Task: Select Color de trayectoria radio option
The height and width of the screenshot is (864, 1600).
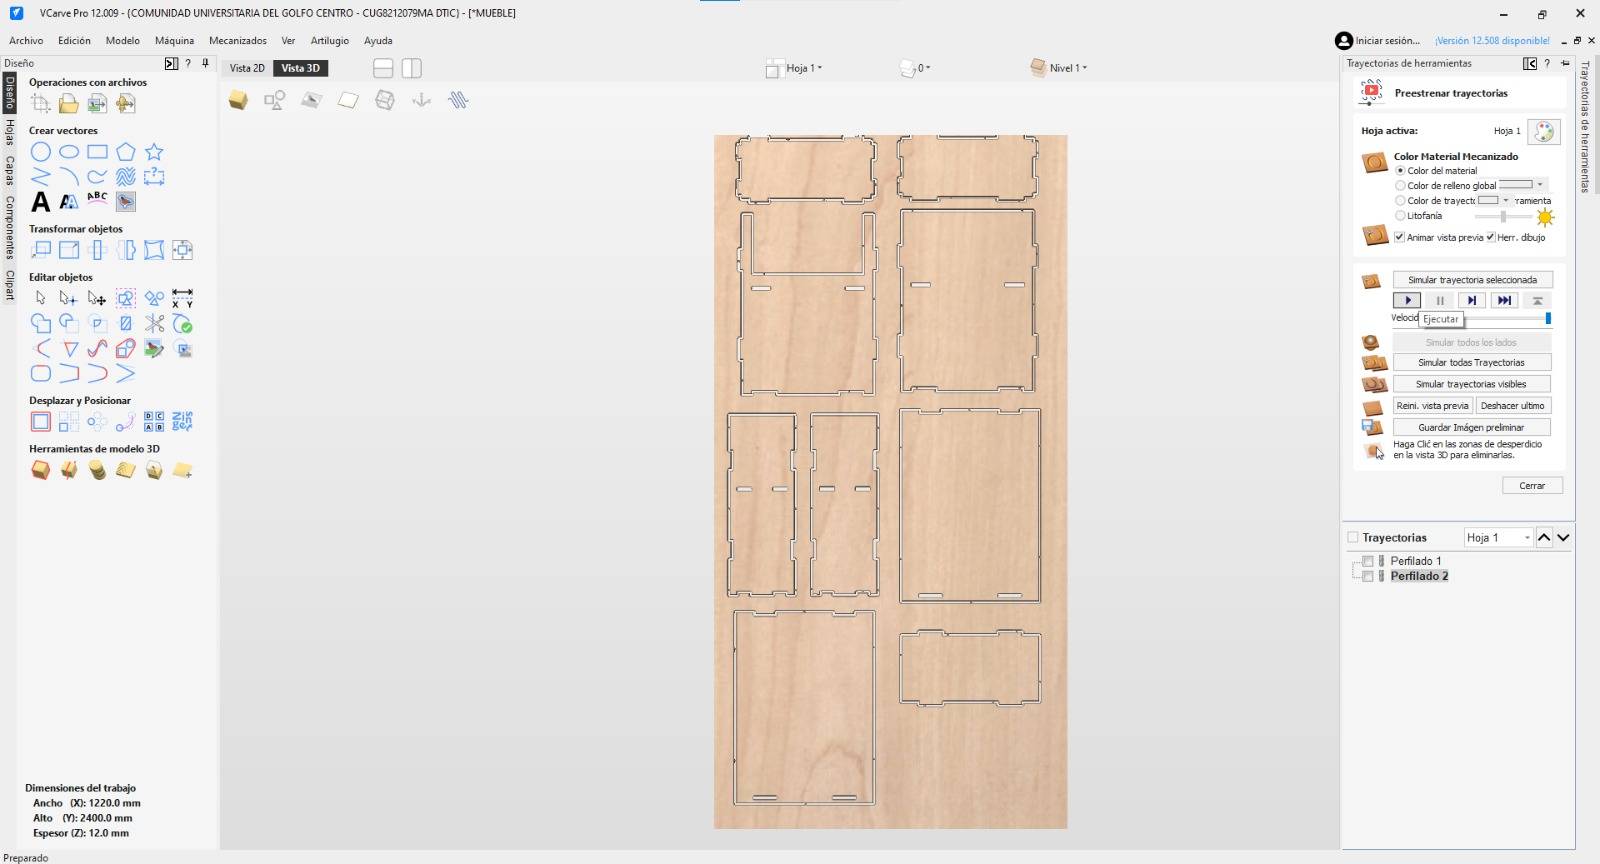Action: tap(1400, 201)
